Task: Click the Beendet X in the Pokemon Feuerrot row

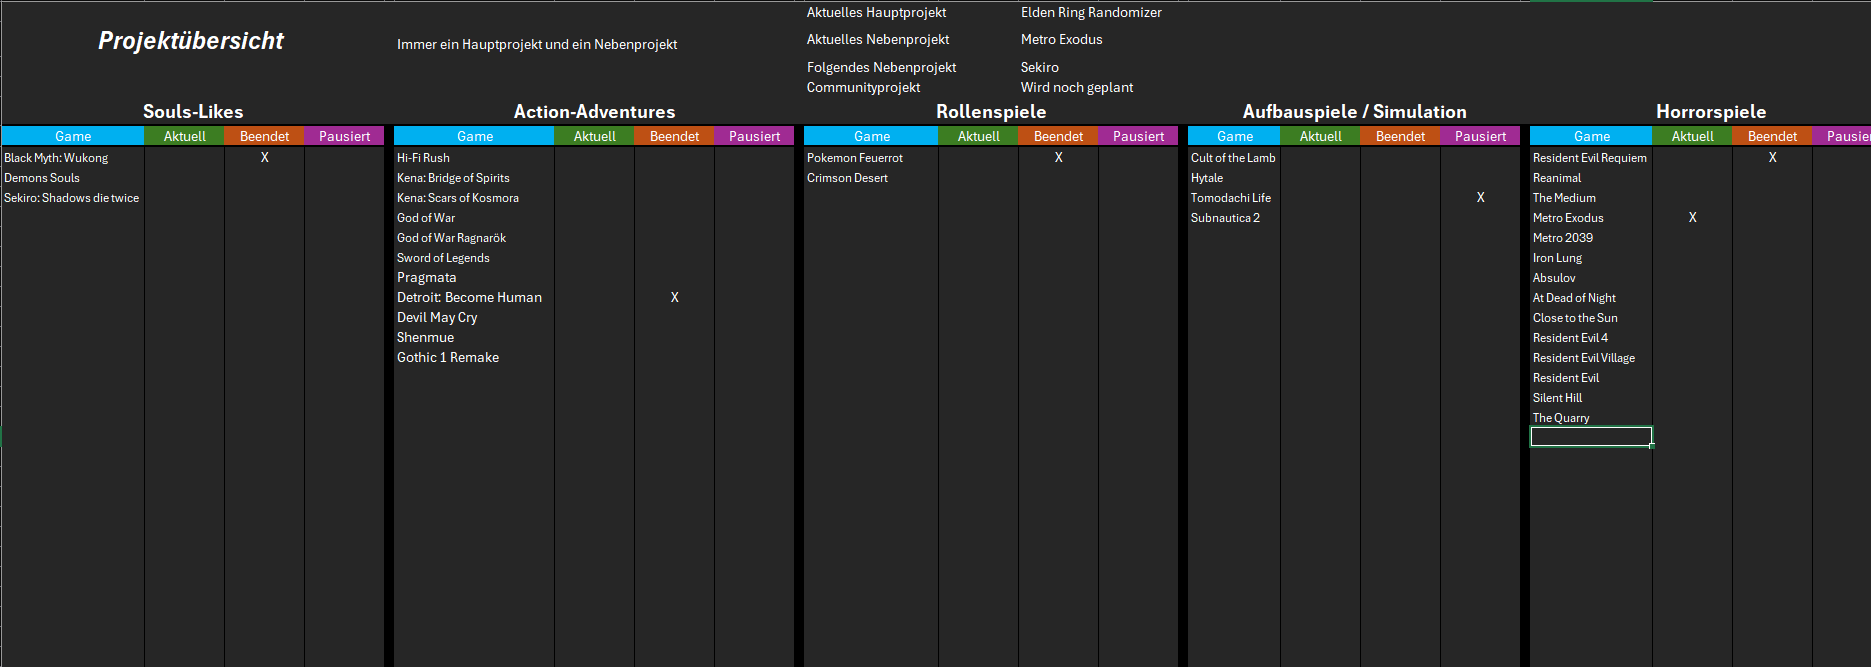Action: pyautogui.click(x=1059, y=157)
